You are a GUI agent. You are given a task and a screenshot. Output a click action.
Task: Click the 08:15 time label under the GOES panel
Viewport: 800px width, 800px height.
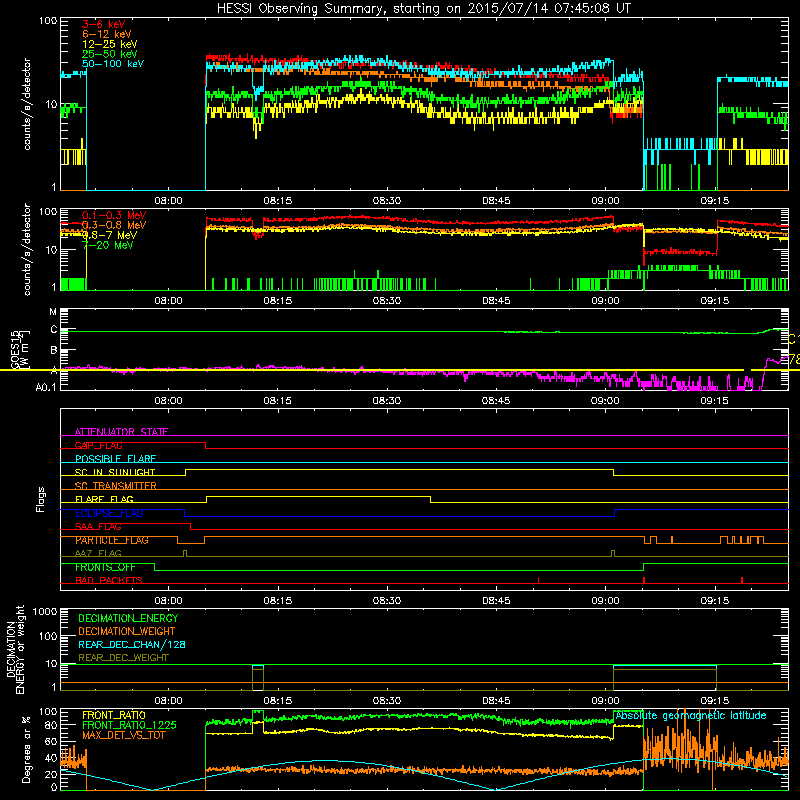278,401
